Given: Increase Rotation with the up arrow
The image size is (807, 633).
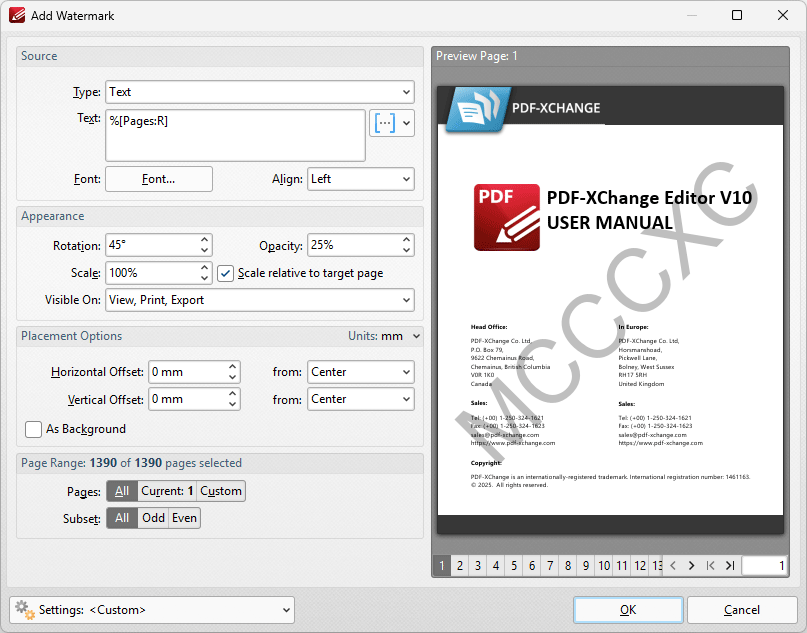Looking at the screenshot, I should [204, 240].
